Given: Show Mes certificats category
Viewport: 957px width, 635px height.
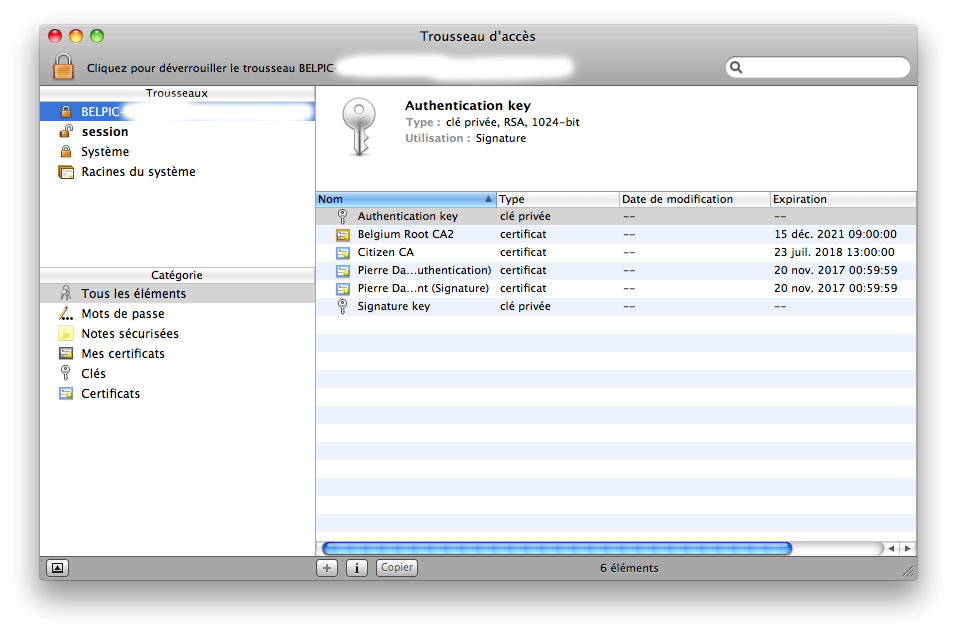Looking at the screenshot, I should tap(123, 354).
